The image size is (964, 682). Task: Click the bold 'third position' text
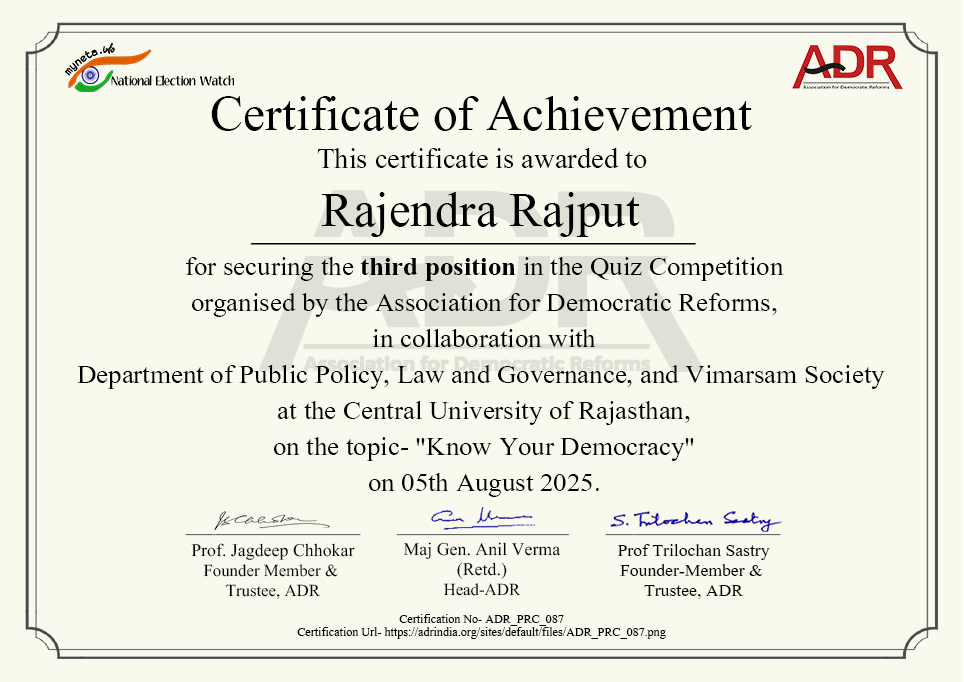point(438,268)
